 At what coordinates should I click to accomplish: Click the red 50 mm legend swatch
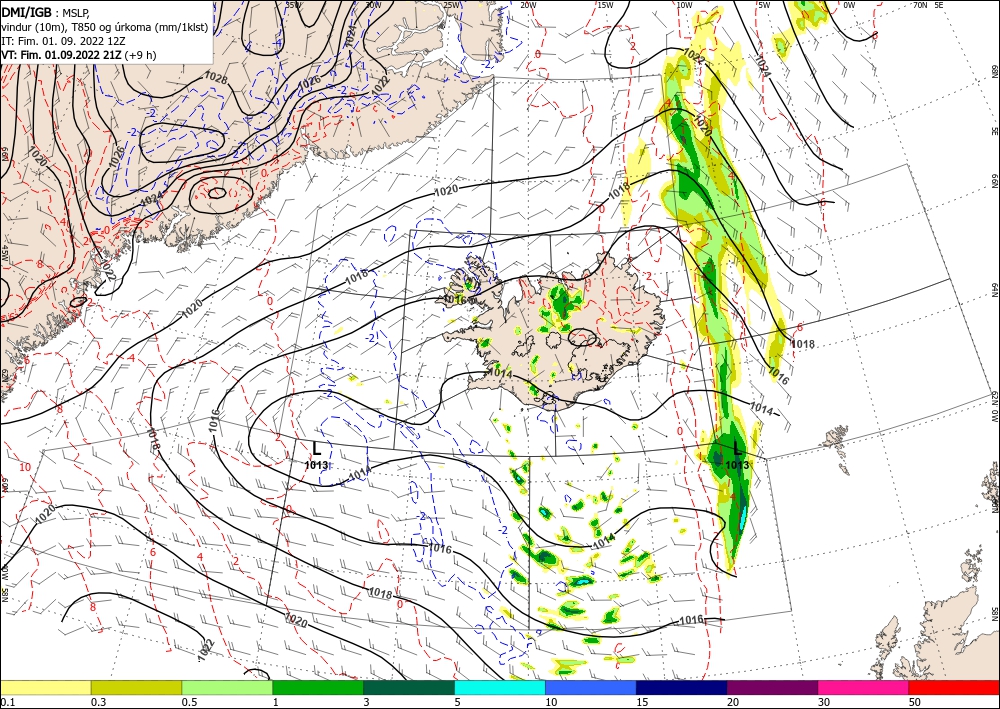[x=954, y=687]
